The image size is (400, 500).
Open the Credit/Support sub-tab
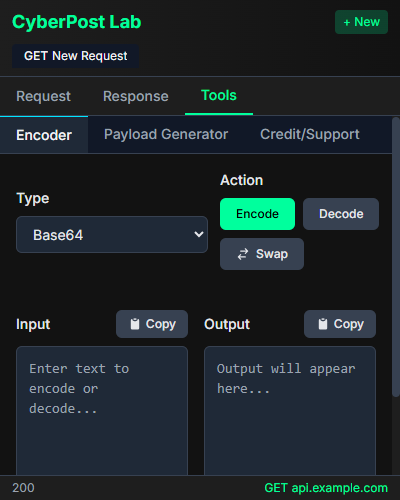[x=310, y=134]
